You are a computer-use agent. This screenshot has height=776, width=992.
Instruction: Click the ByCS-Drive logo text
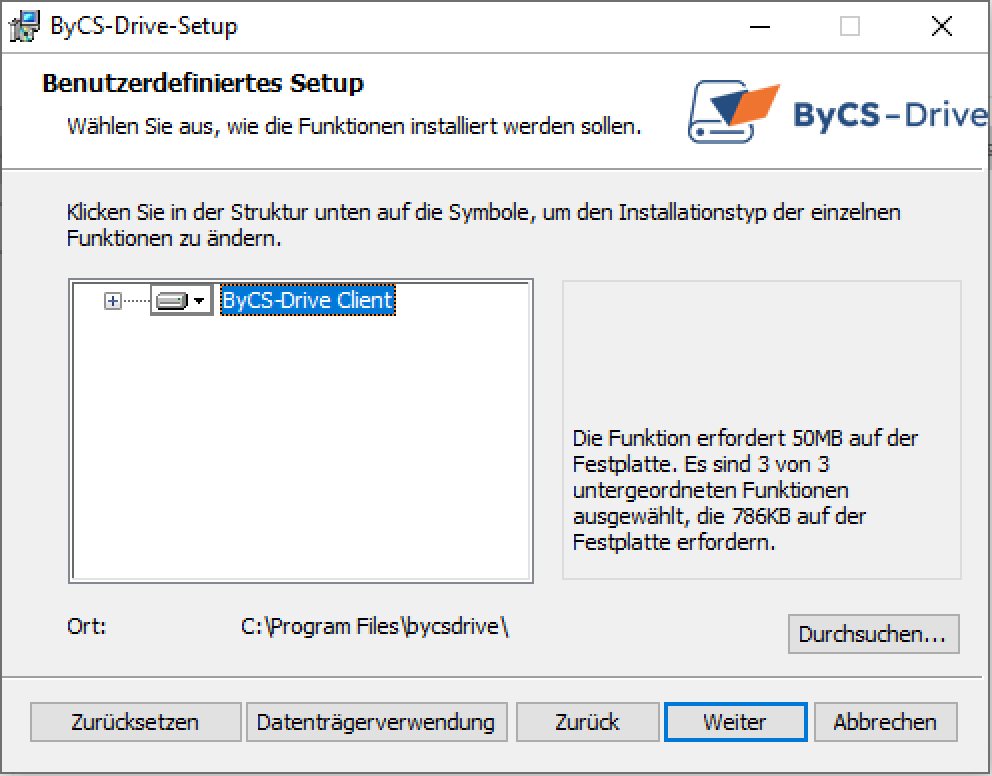tap(890, 114)
